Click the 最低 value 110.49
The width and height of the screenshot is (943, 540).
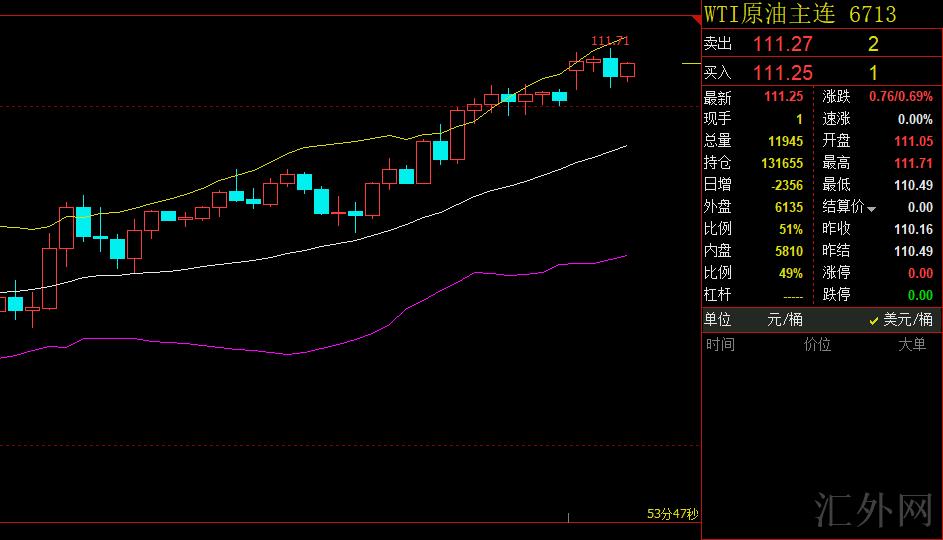click(914, 185)
